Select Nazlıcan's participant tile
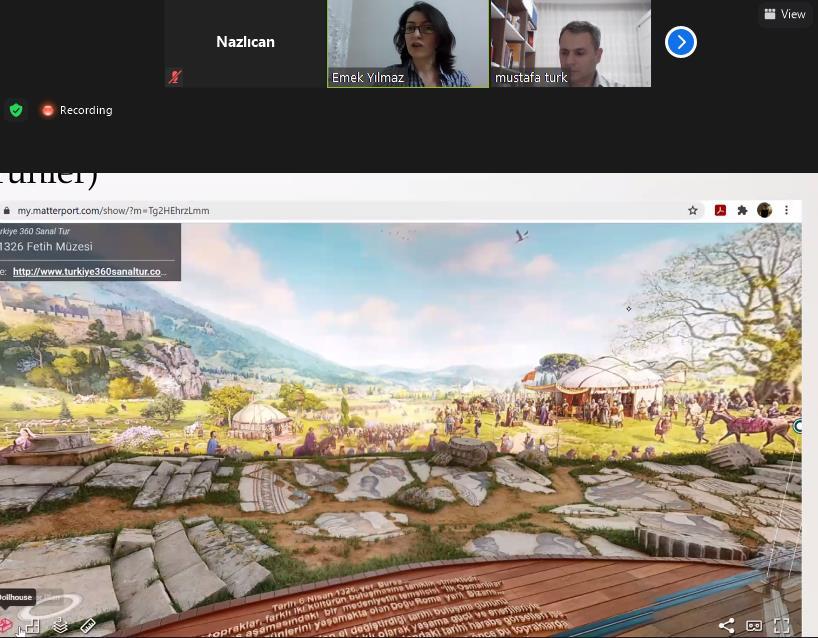 coord(245,43)
